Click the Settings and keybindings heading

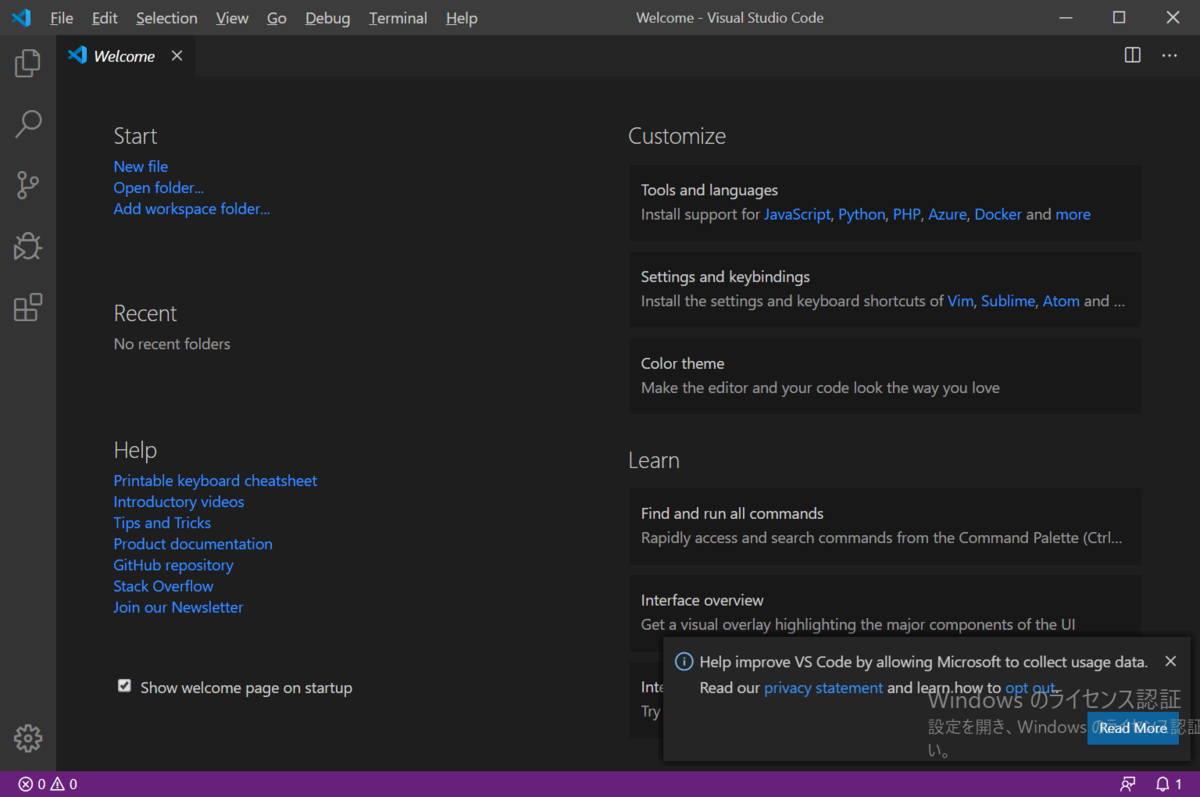(x=725, y=277)
